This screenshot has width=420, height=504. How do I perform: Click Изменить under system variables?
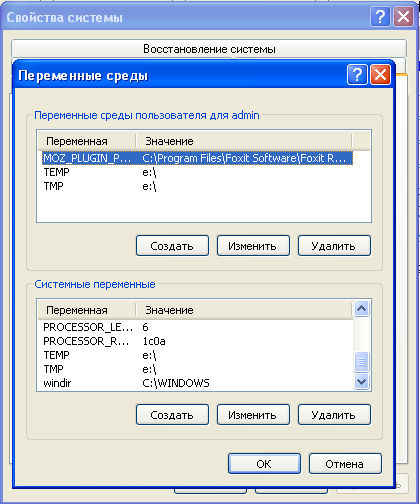[253, 415]
